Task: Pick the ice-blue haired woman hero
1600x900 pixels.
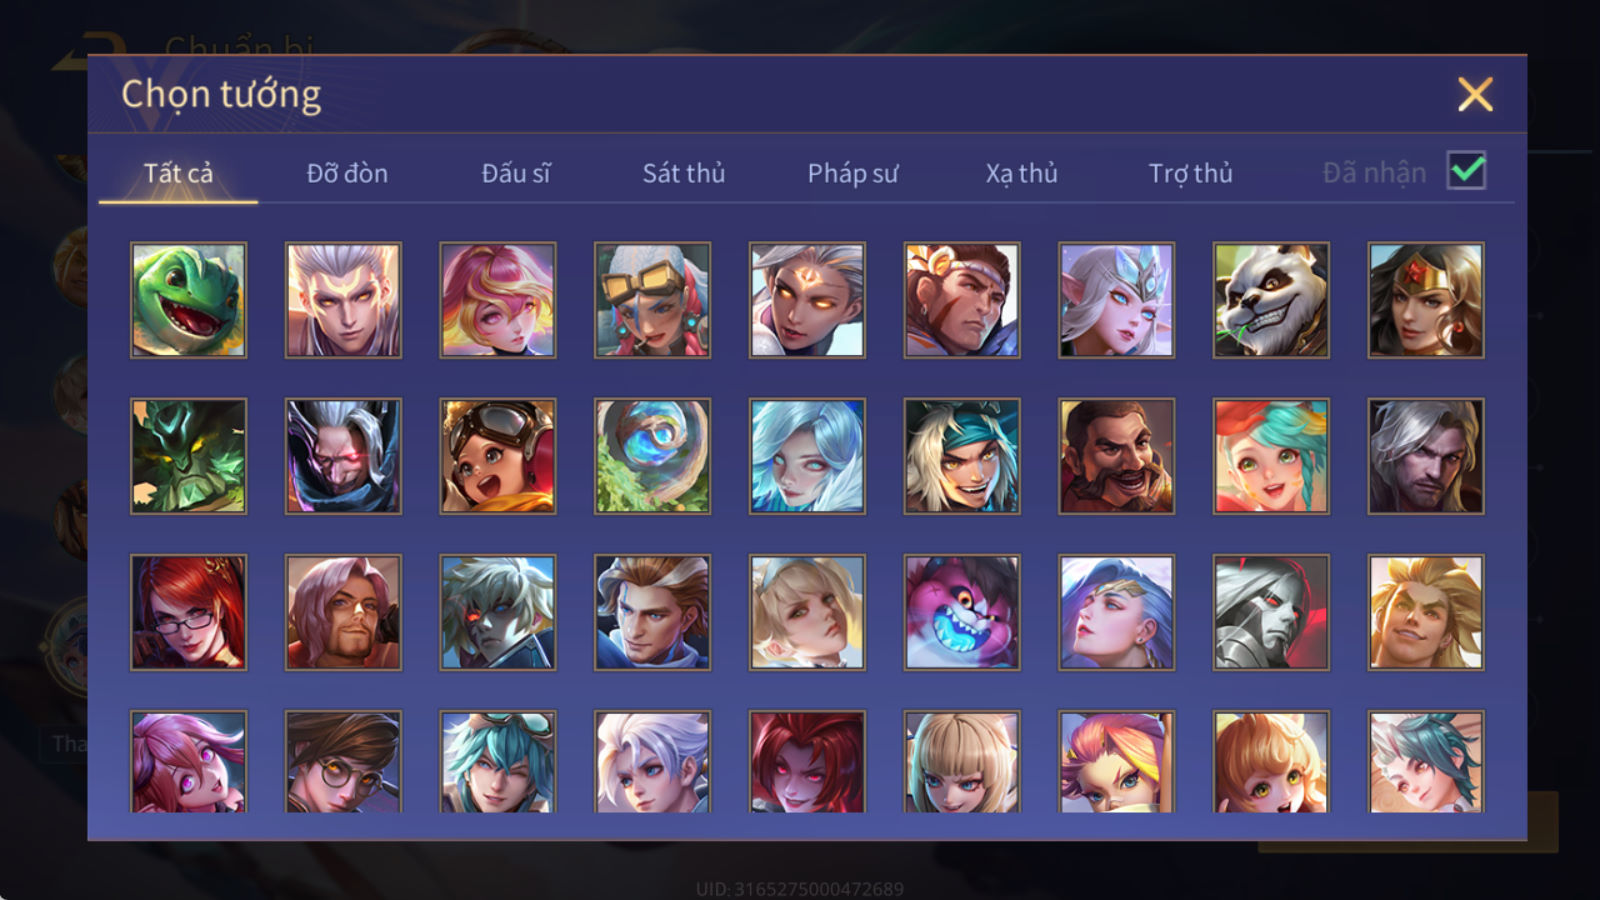Action: pyautogui.click(x=807, y=456)
